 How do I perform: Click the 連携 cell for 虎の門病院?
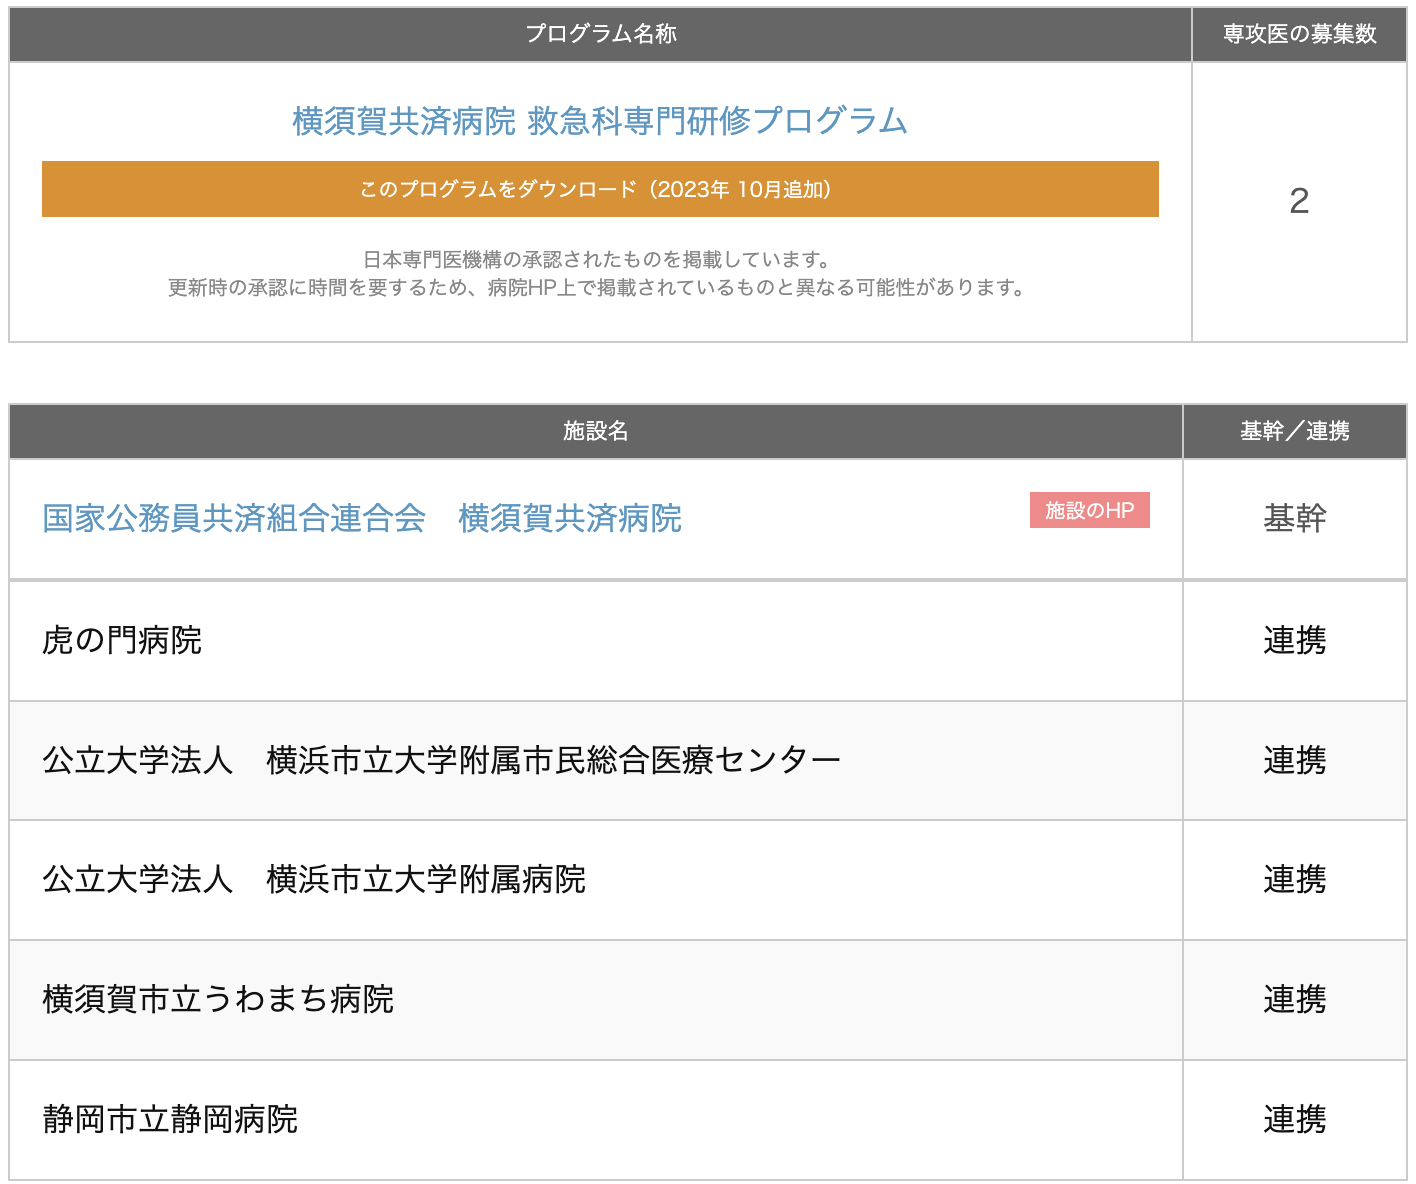pyautogui.click(x=1295, y=640)
